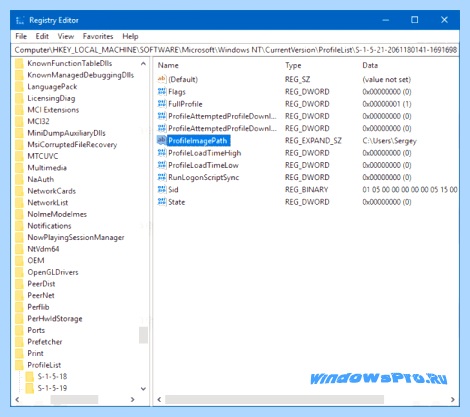Click the tree pane vertical scrollbar thumb
Viewport: 470px width, 417px height.
coord(143,335)
